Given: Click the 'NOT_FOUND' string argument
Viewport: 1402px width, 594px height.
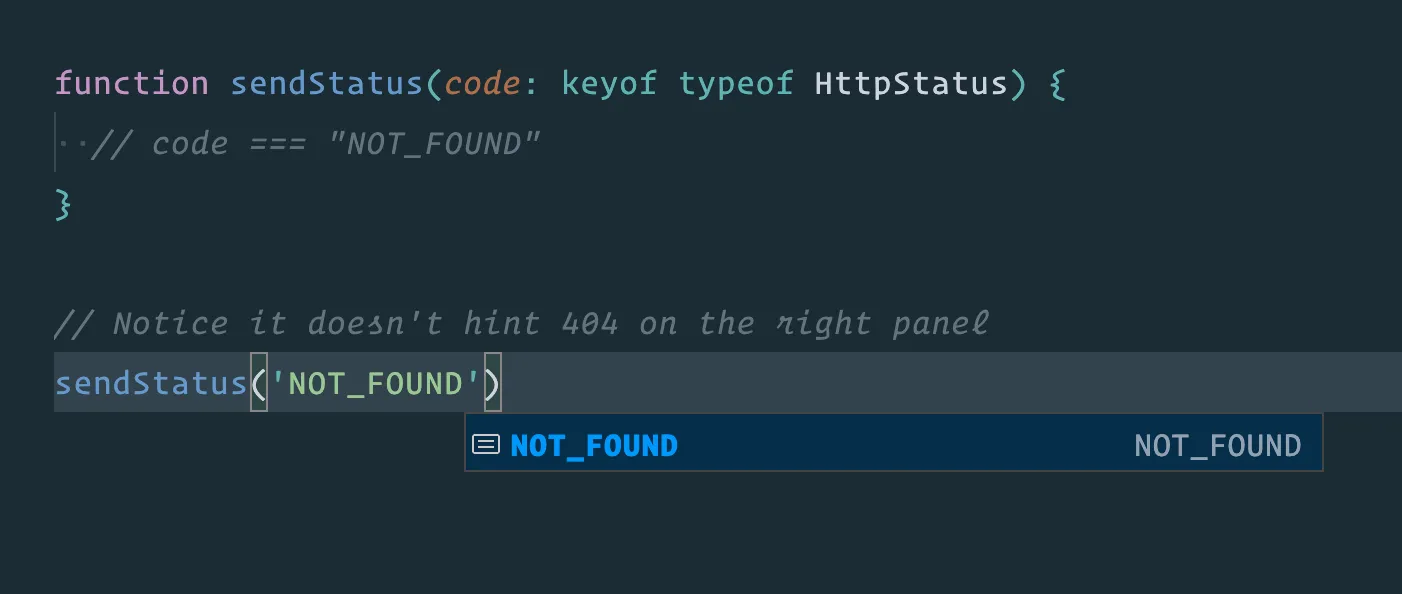Looking at the screenshot, I should tap(375, 383).
